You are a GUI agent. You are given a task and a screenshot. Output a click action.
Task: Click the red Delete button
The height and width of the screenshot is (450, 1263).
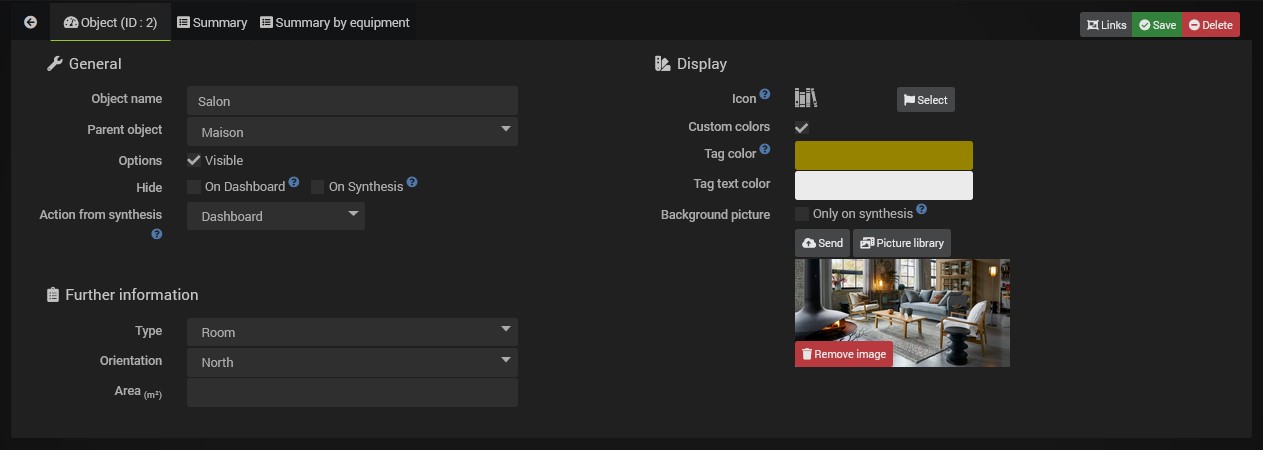[x=1211, y=25]
